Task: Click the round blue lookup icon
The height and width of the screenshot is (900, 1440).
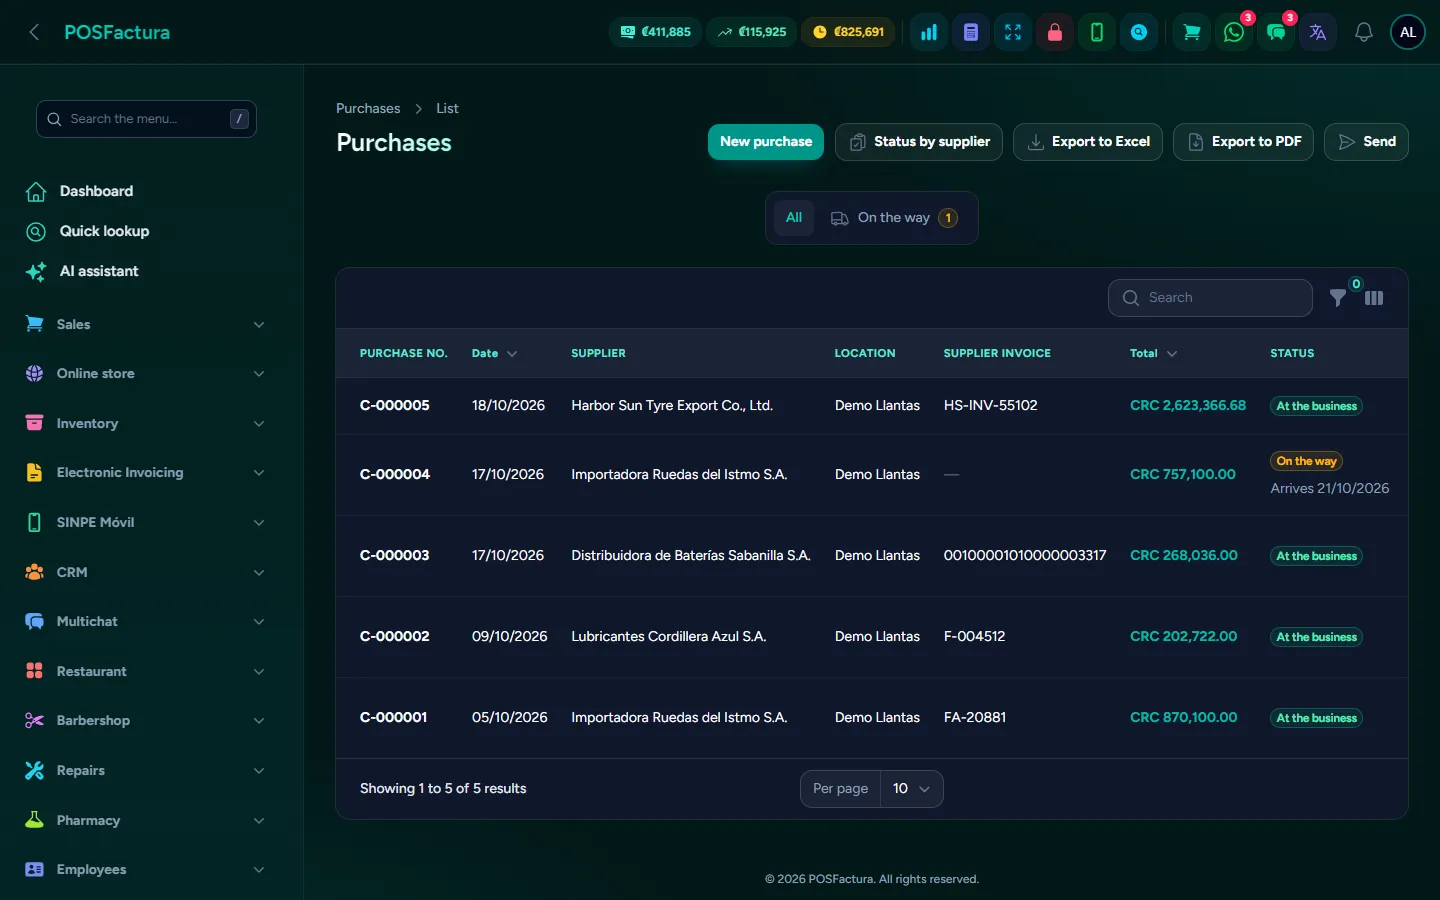Action: pyautogui.click(x=1139, y=32)
